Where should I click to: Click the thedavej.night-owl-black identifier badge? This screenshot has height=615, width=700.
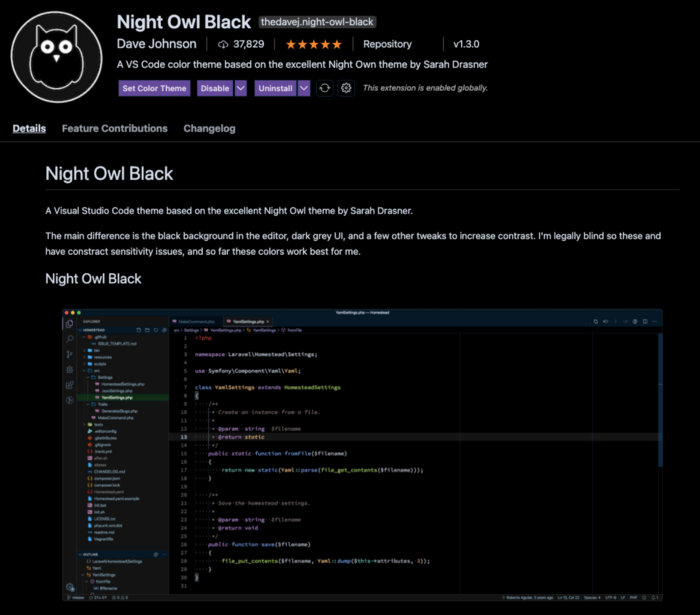tap(317, 22)
